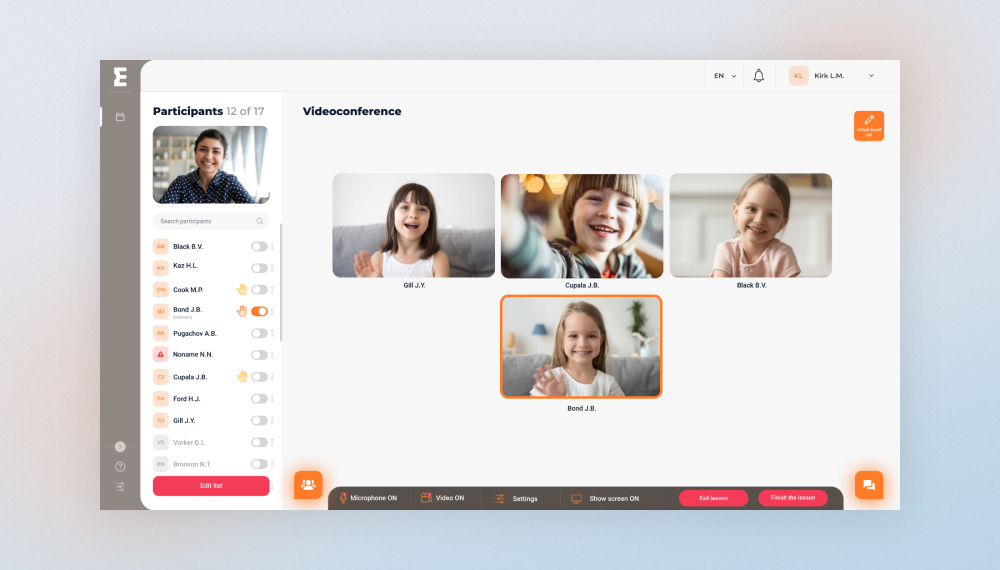Open sidebar sliders settings icon
This screenshot has width=1000, height=570.
point(120,486)
